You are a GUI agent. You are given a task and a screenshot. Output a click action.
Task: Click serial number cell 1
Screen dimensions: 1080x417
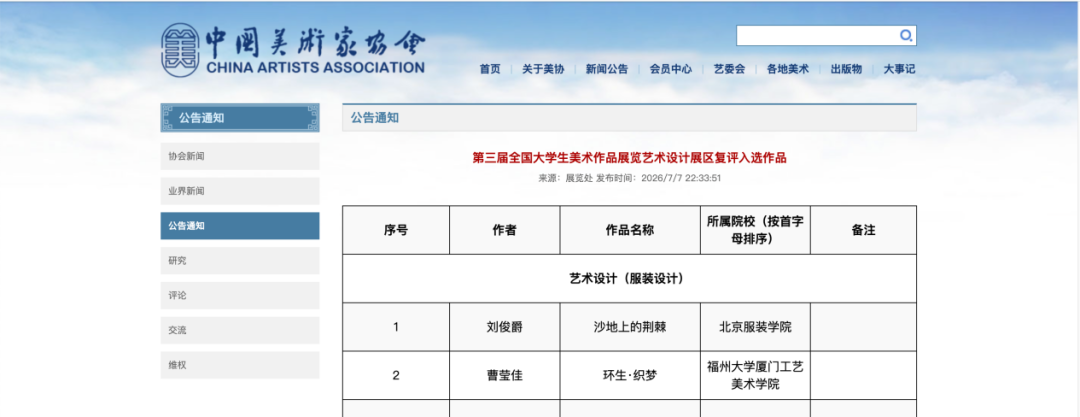[396, 327]
